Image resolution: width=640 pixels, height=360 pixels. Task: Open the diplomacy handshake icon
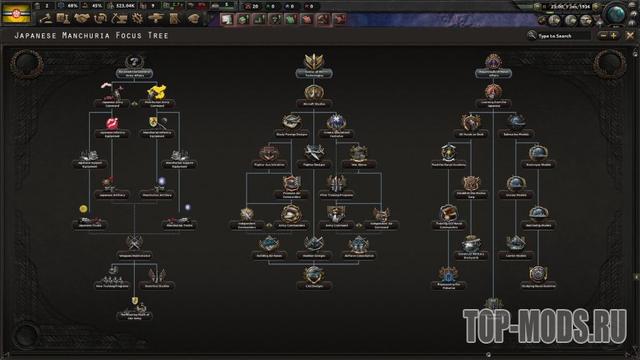tap(82, 18)
